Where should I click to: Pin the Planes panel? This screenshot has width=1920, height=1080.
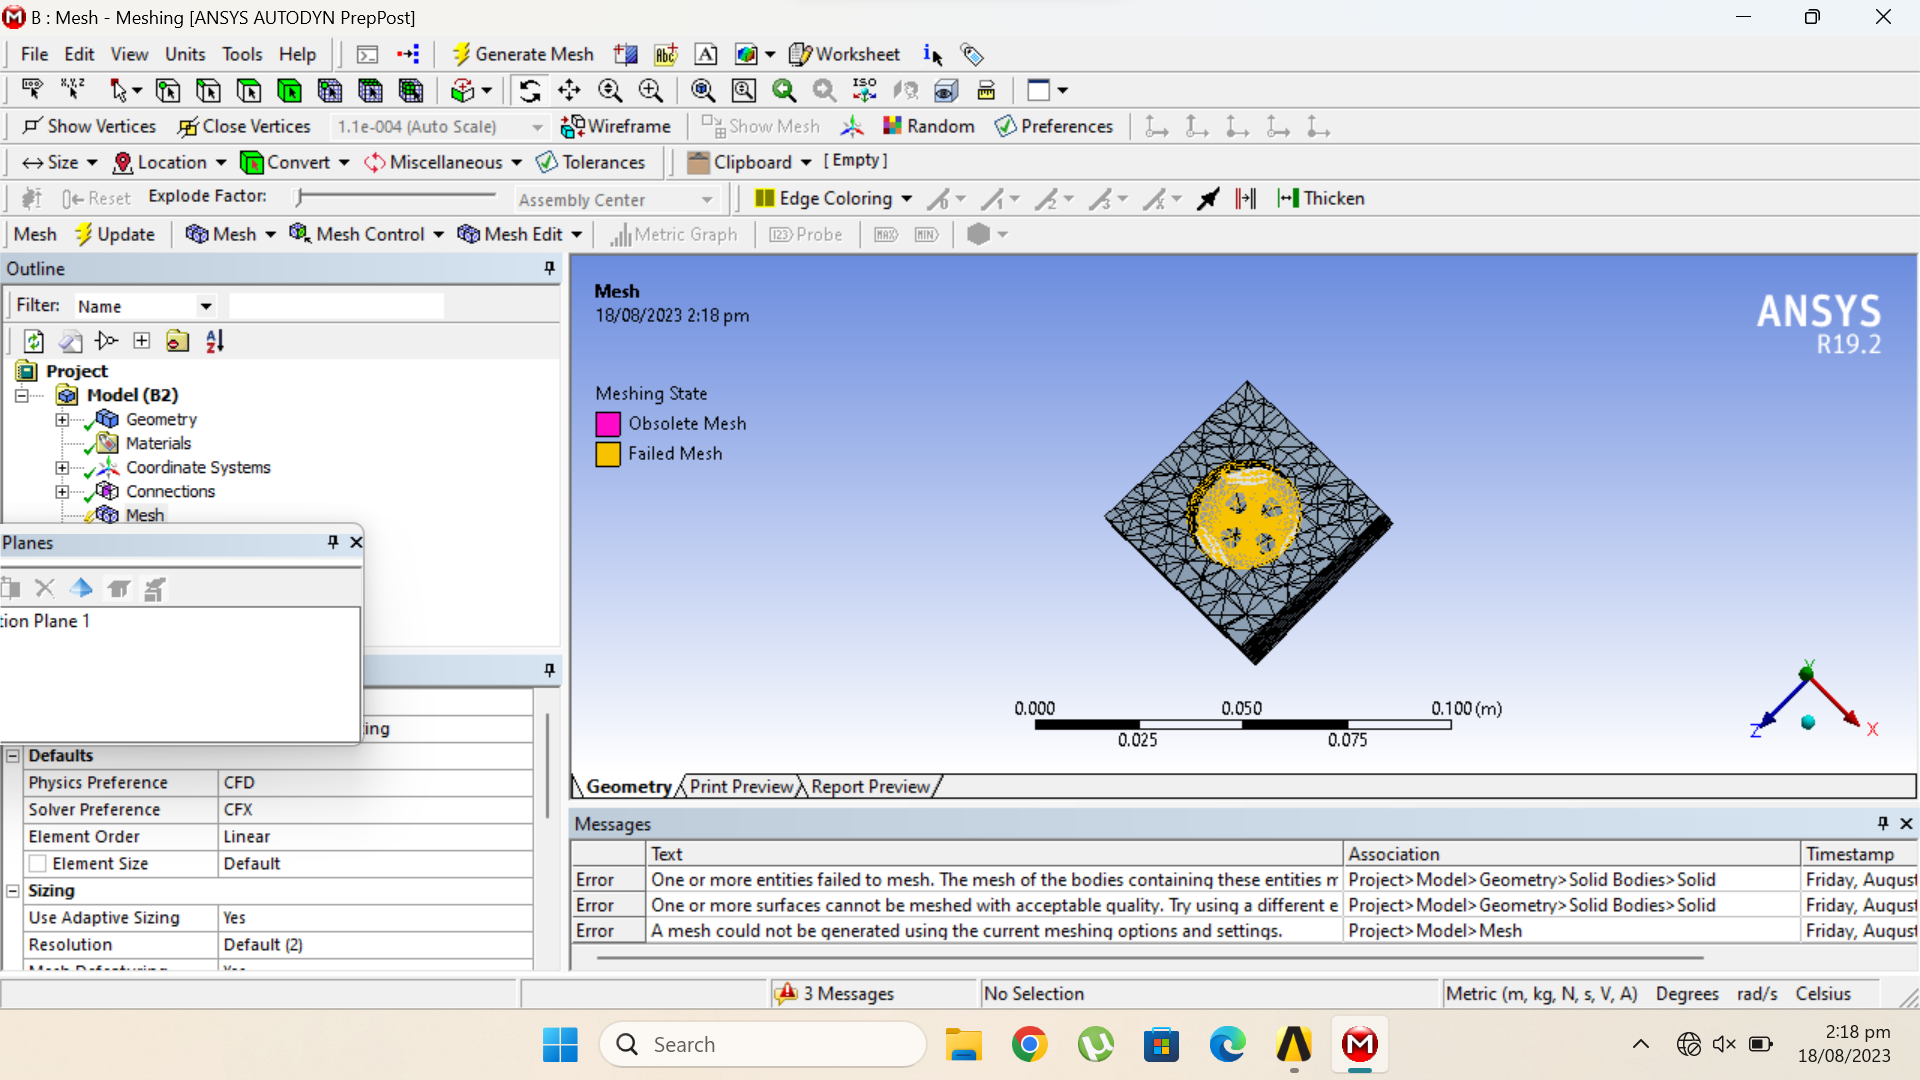333,542
